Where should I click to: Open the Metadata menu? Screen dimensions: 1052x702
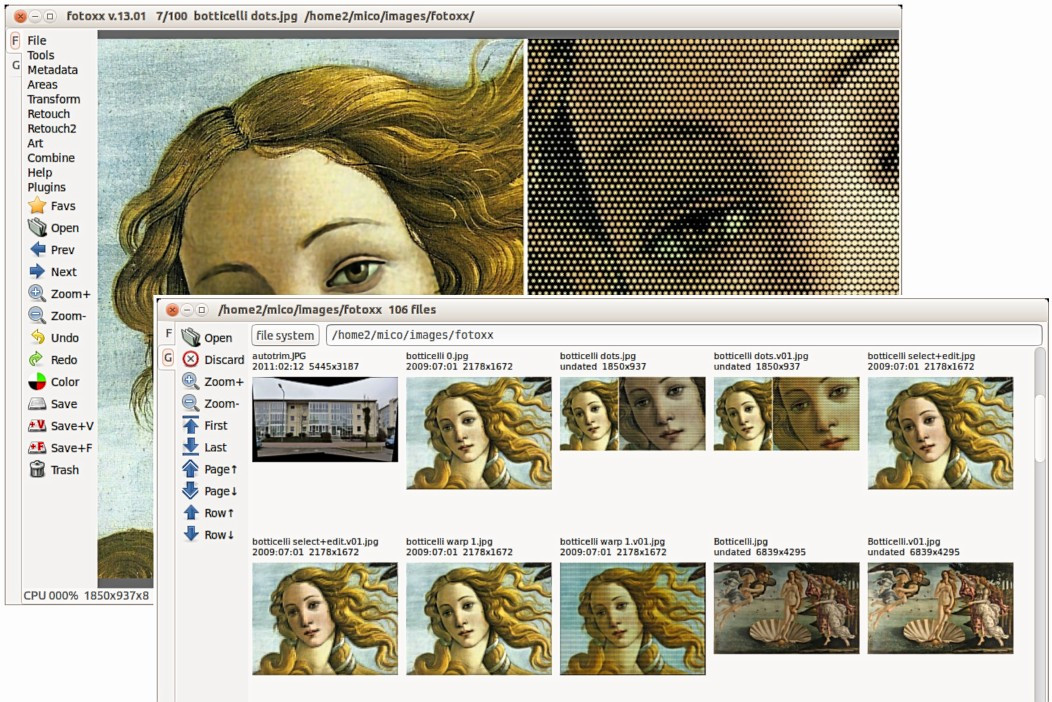point(52,70)
